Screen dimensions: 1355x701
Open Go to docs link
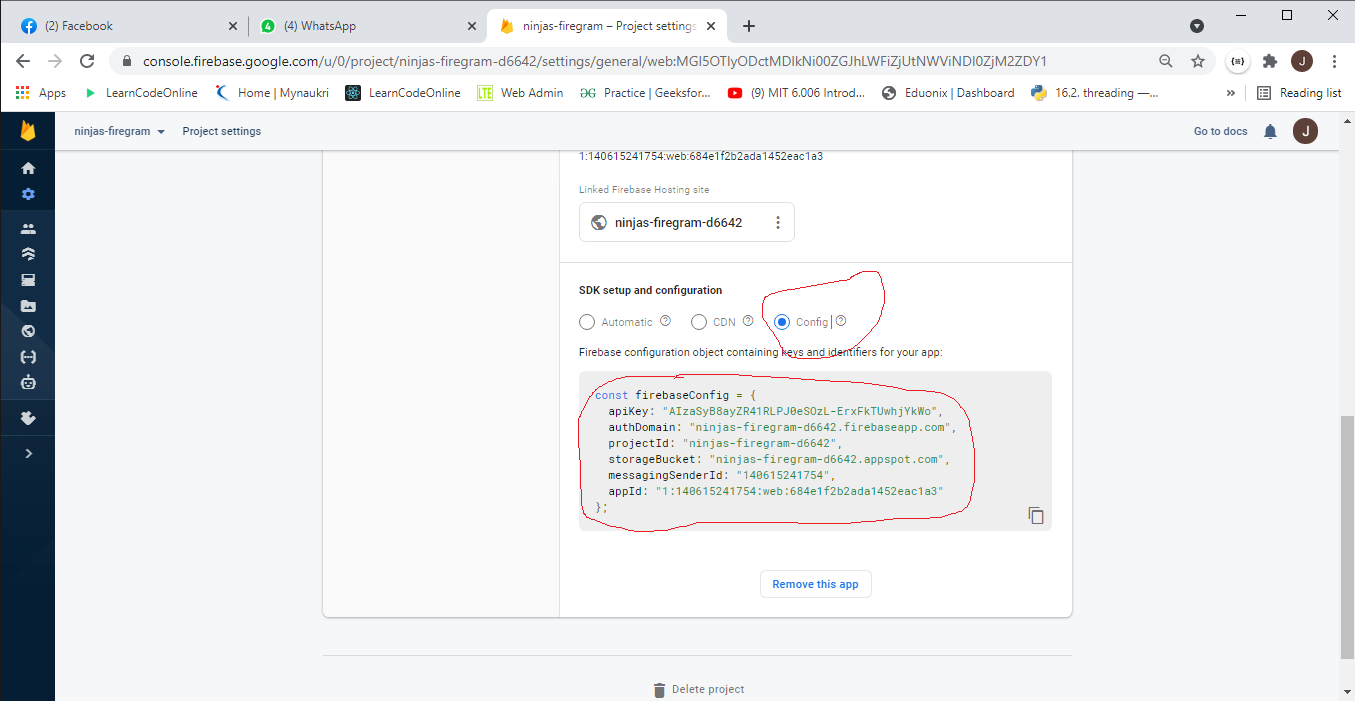[x=1221, y=131]
